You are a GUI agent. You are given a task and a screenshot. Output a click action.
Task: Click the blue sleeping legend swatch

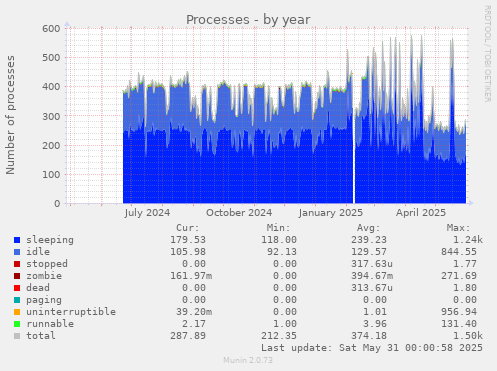pyautogui.click(x=17, y=240)
